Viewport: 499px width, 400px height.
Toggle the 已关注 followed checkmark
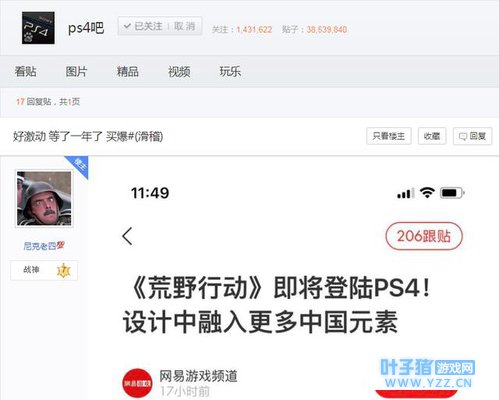(143, 26)
